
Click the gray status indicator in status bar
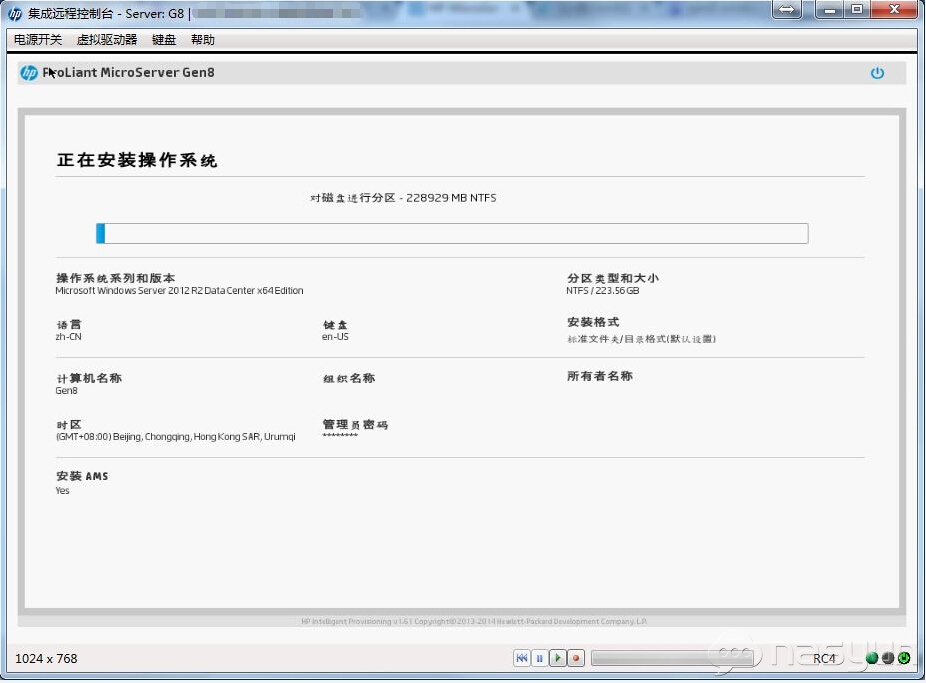pos(888,658)
